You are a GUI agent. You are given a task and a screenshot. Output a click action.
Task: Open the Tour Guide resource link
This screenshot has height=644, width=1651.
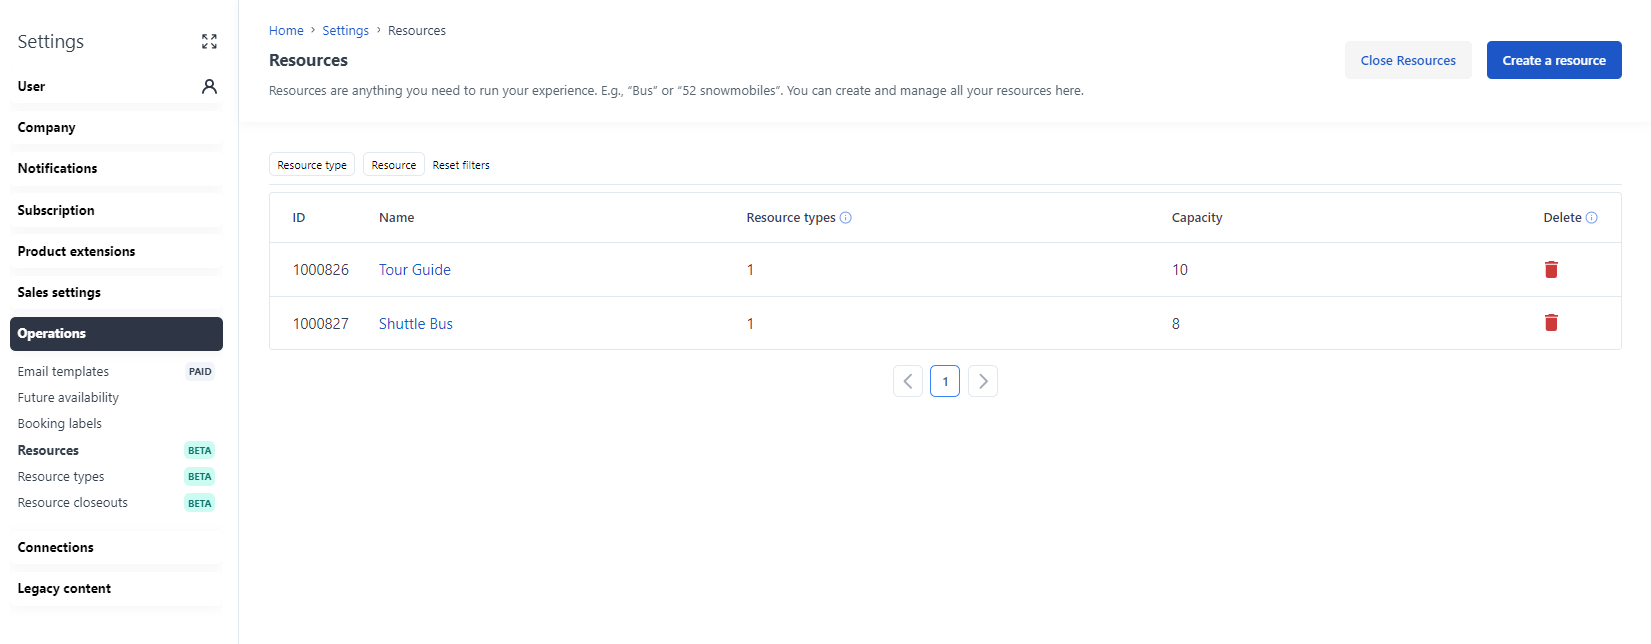pyautogui.click(x=415, y=270)
